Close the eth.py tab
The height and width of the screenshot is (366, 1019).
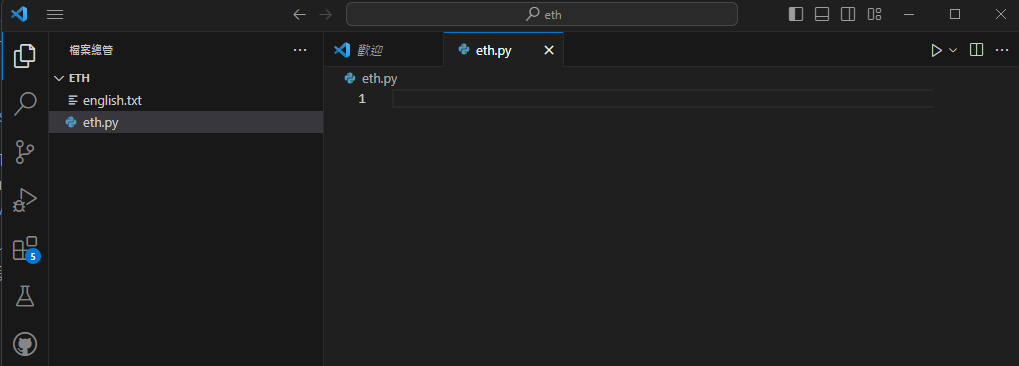tap(549, 50)
